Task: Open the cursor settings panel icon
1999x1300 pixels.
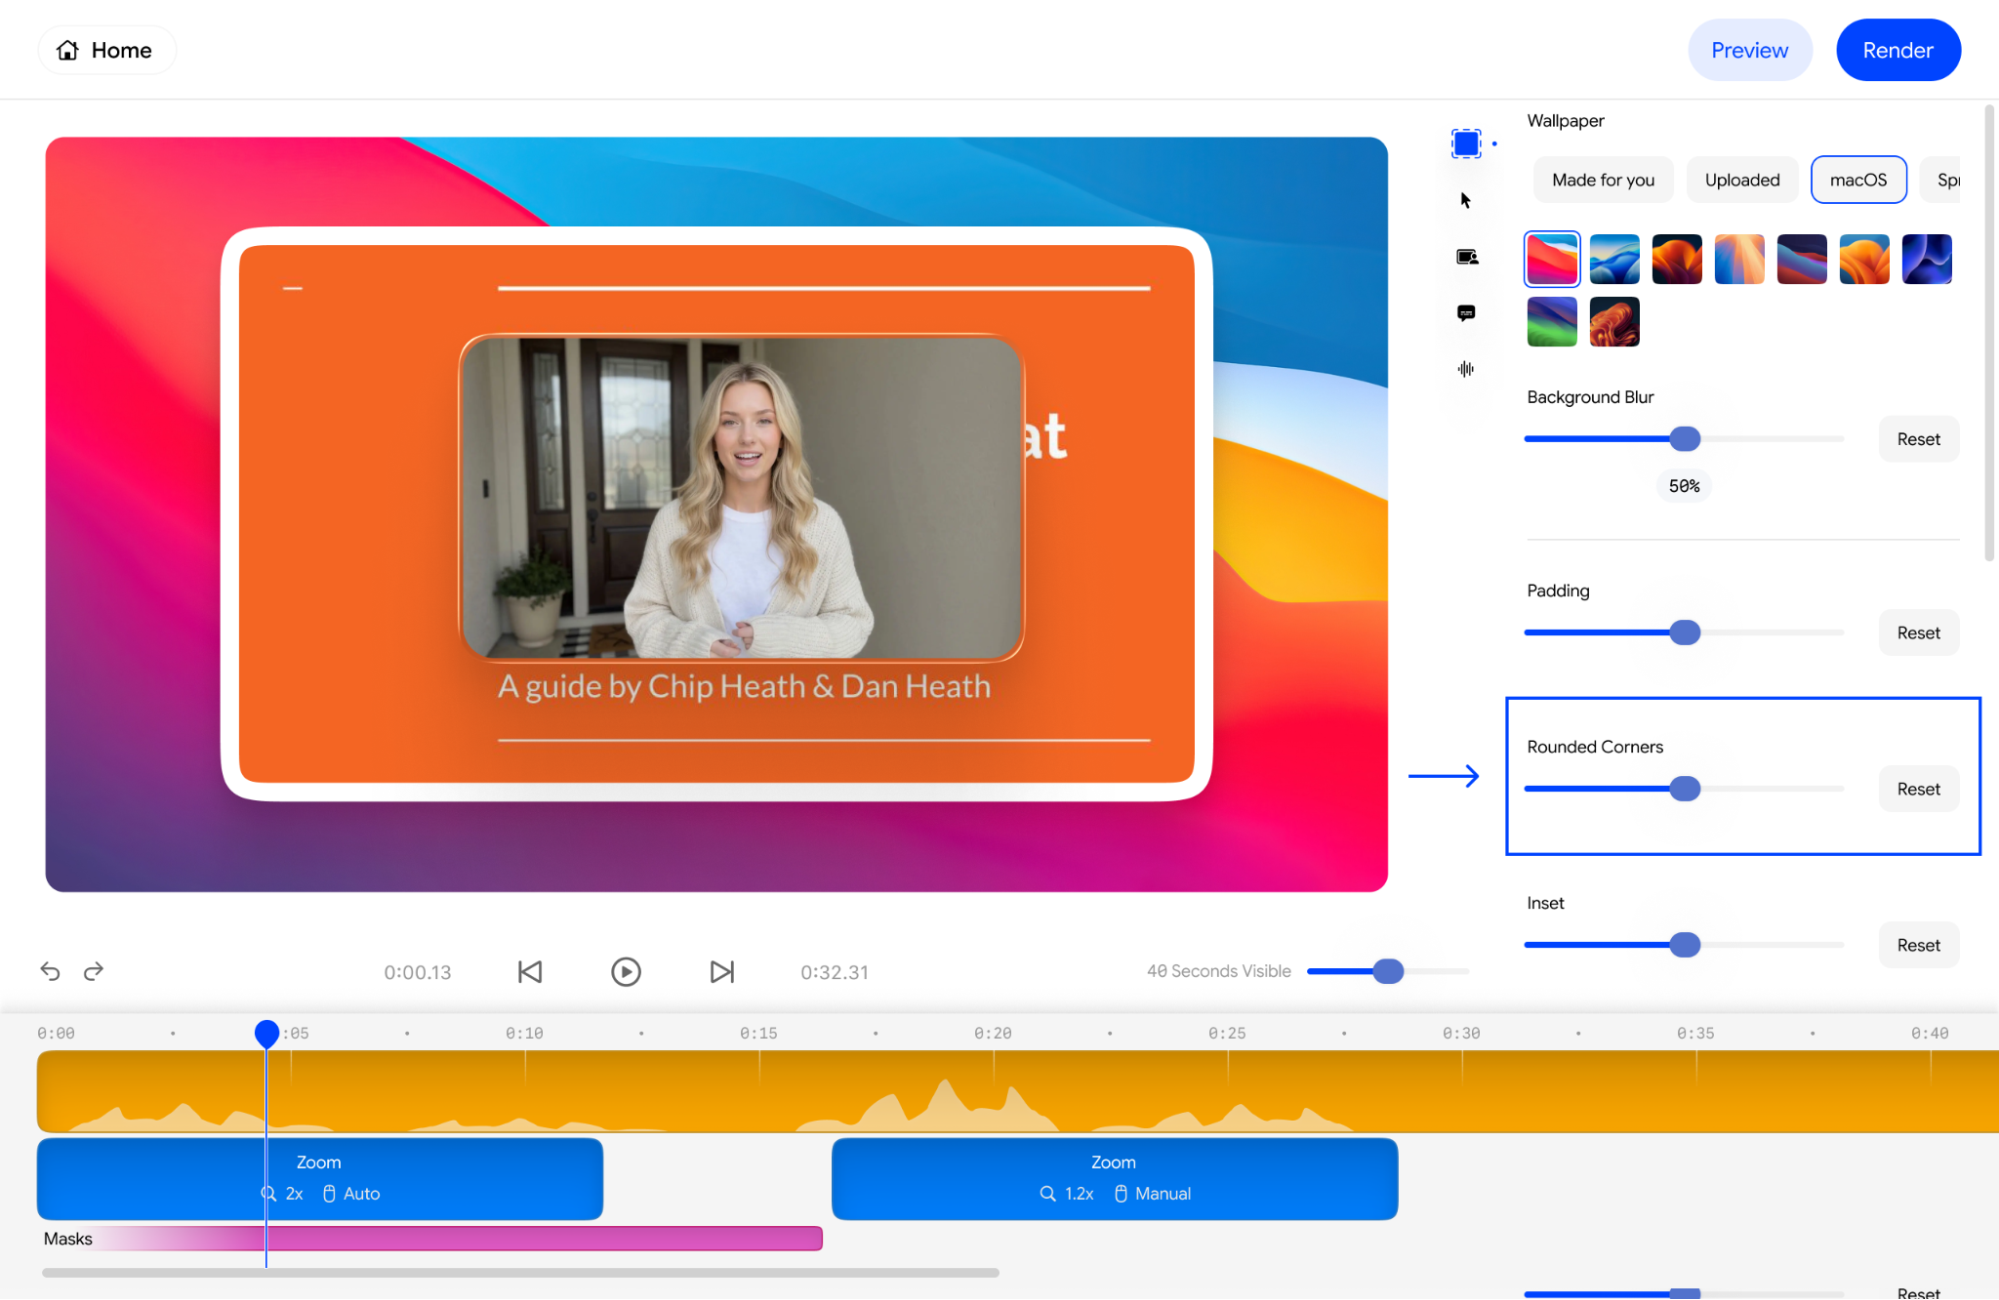Action: (x=1466, y=201)
